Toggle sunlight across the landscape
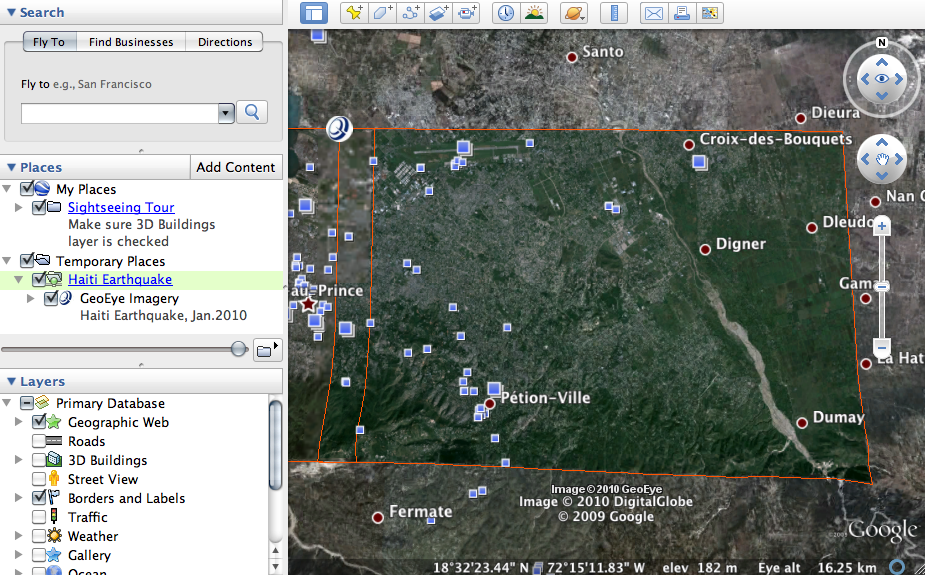This screenshot has height=575, width=925. [x=534, y=13]
